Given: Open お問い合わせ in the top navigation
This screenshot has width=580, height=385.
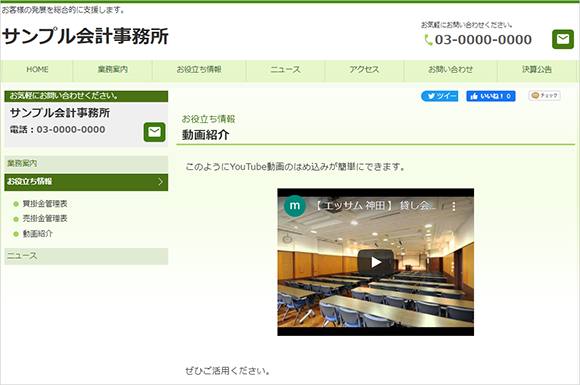Looking at the screenshot, I should tap(451, 70).
